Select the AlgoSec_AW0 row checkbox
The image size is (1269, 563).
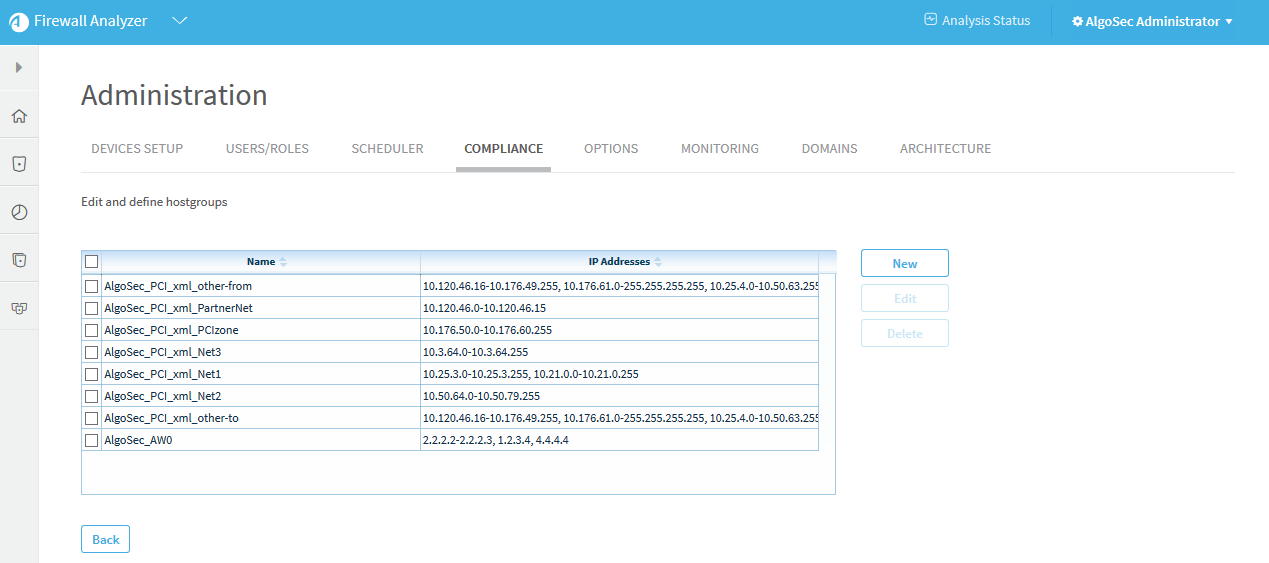pos(92,440)
